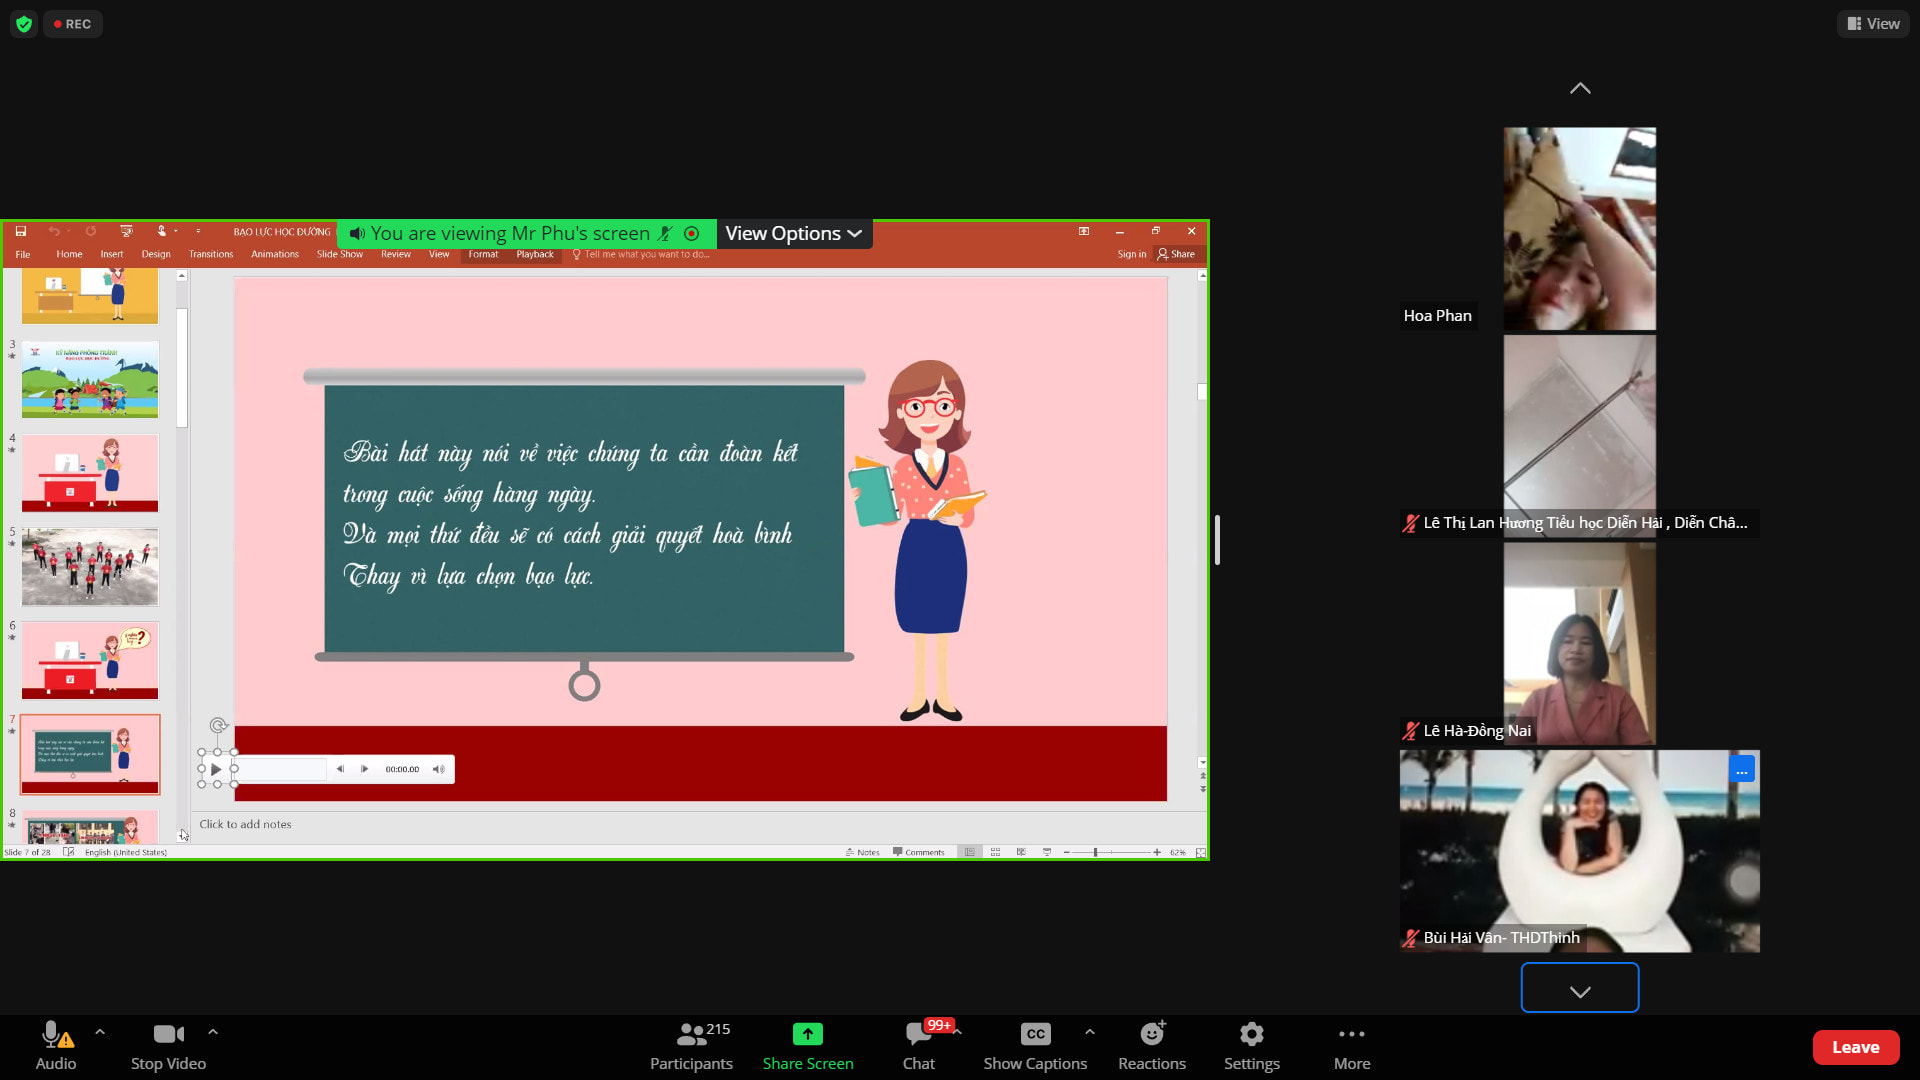Click the audio volume speaker icon
Screen dimensions: 1920x1080
pyautogui.click(x=438, y=769)
